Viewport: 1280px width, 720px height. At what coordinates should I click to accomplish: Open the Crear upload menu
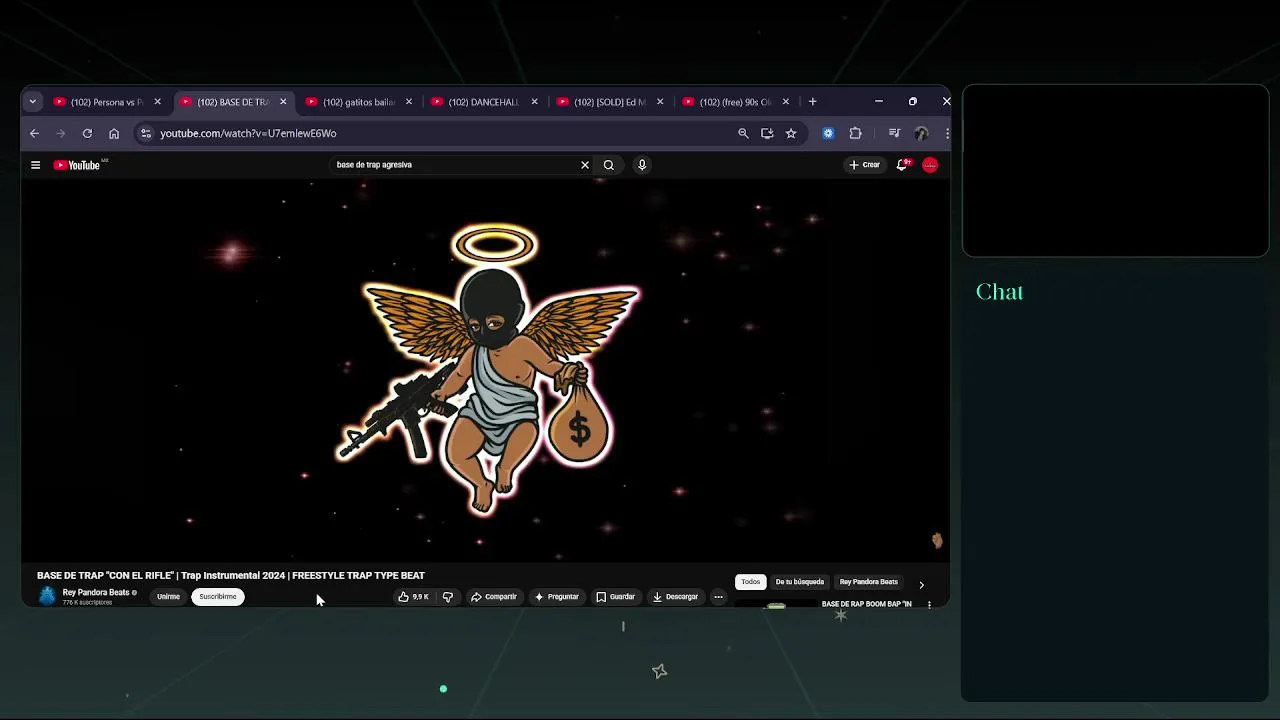click(865, 165)
